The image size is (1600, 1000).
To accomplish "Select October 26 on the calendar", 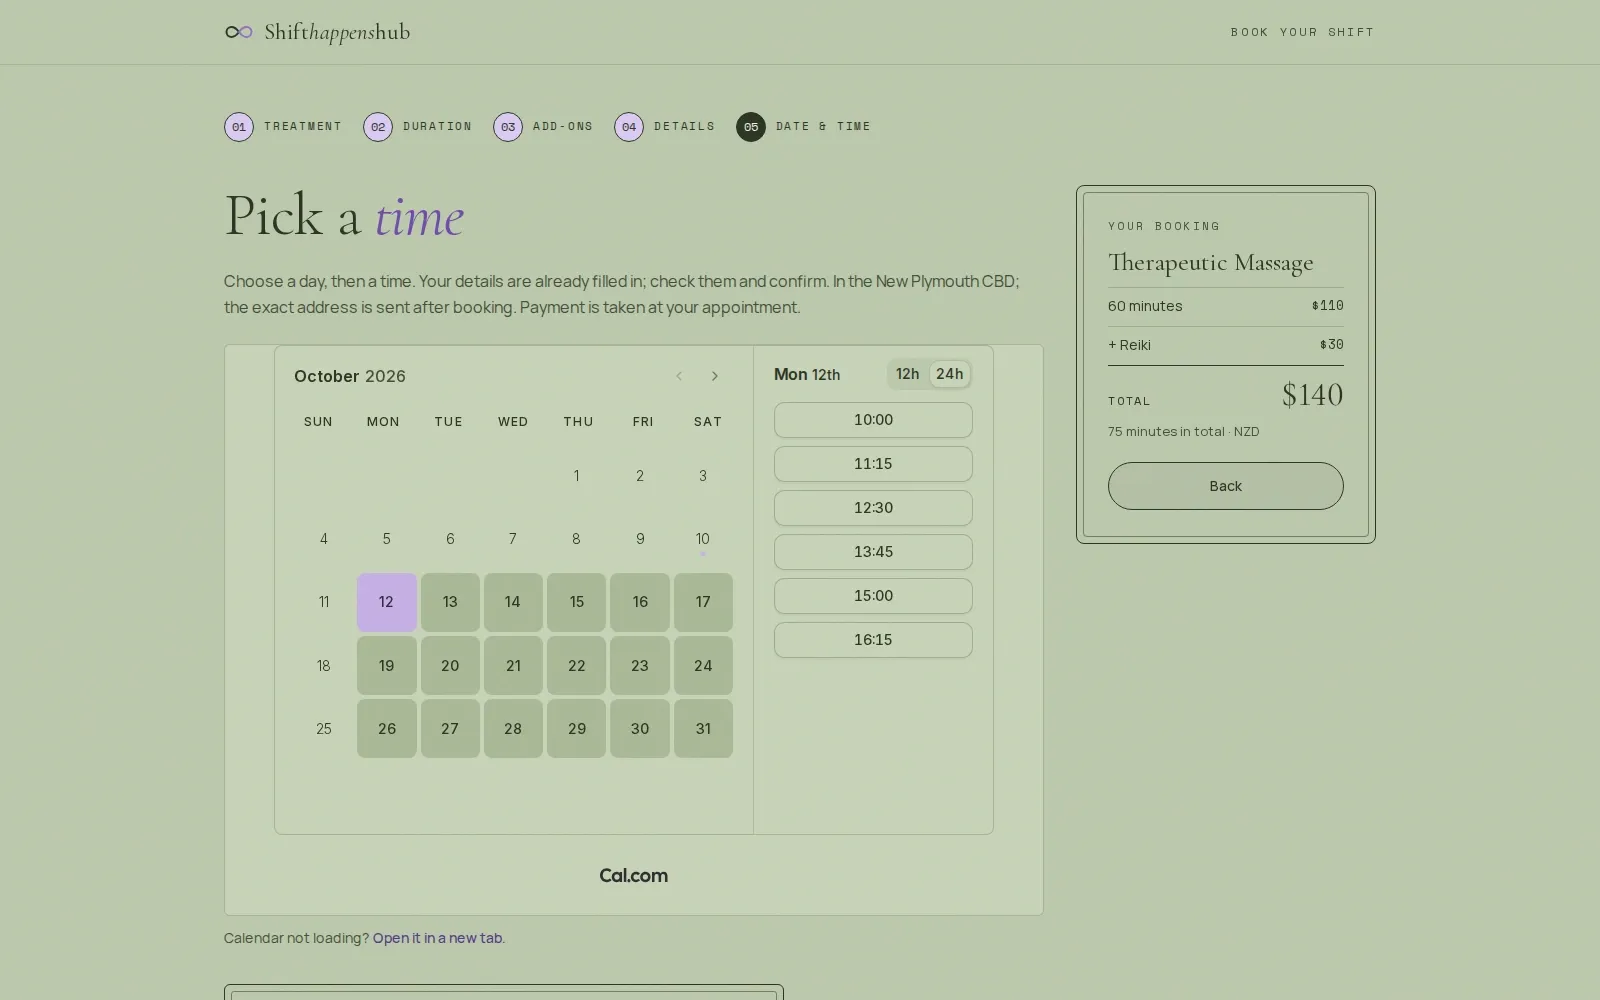I will point(387,729).
